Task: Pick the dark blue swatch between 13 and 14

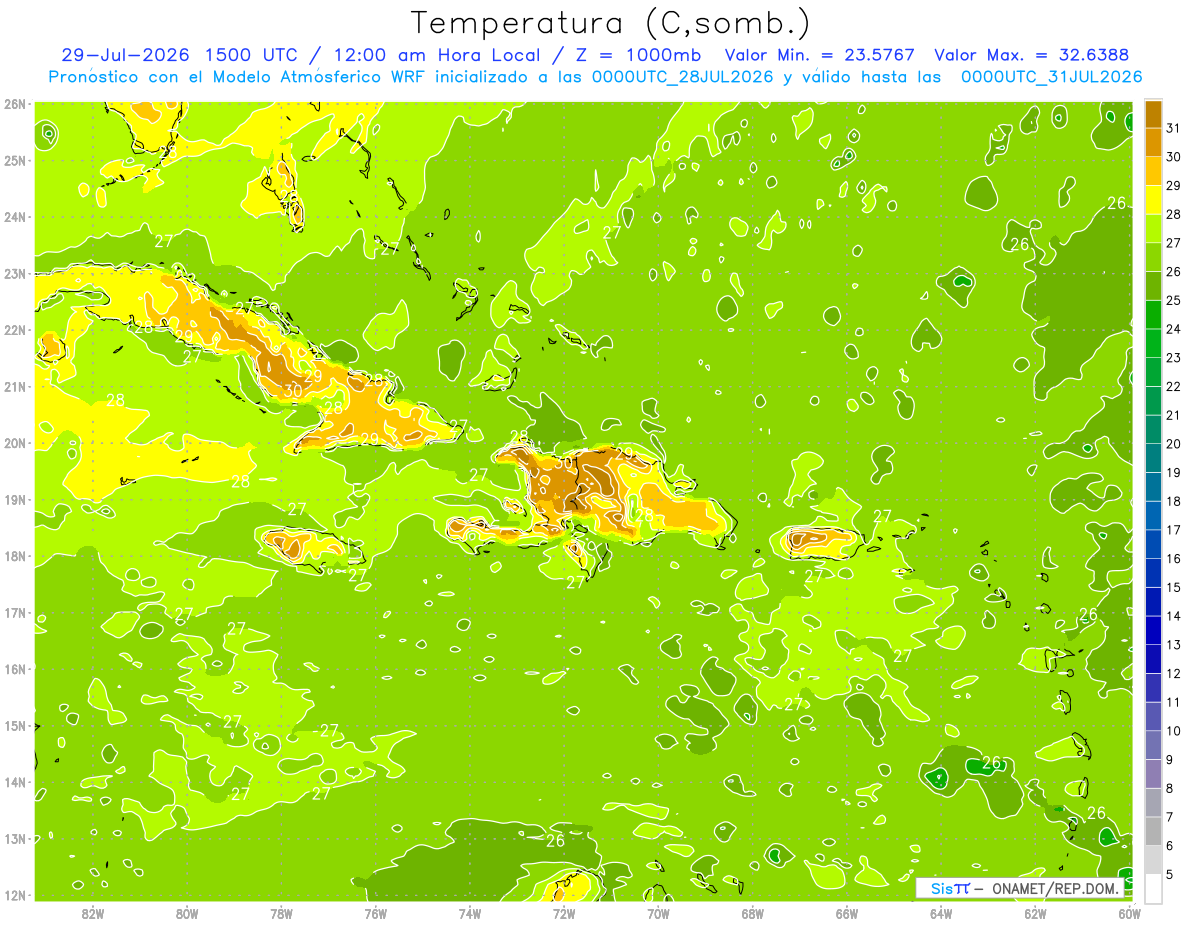Action: (x=1153, y=630)
